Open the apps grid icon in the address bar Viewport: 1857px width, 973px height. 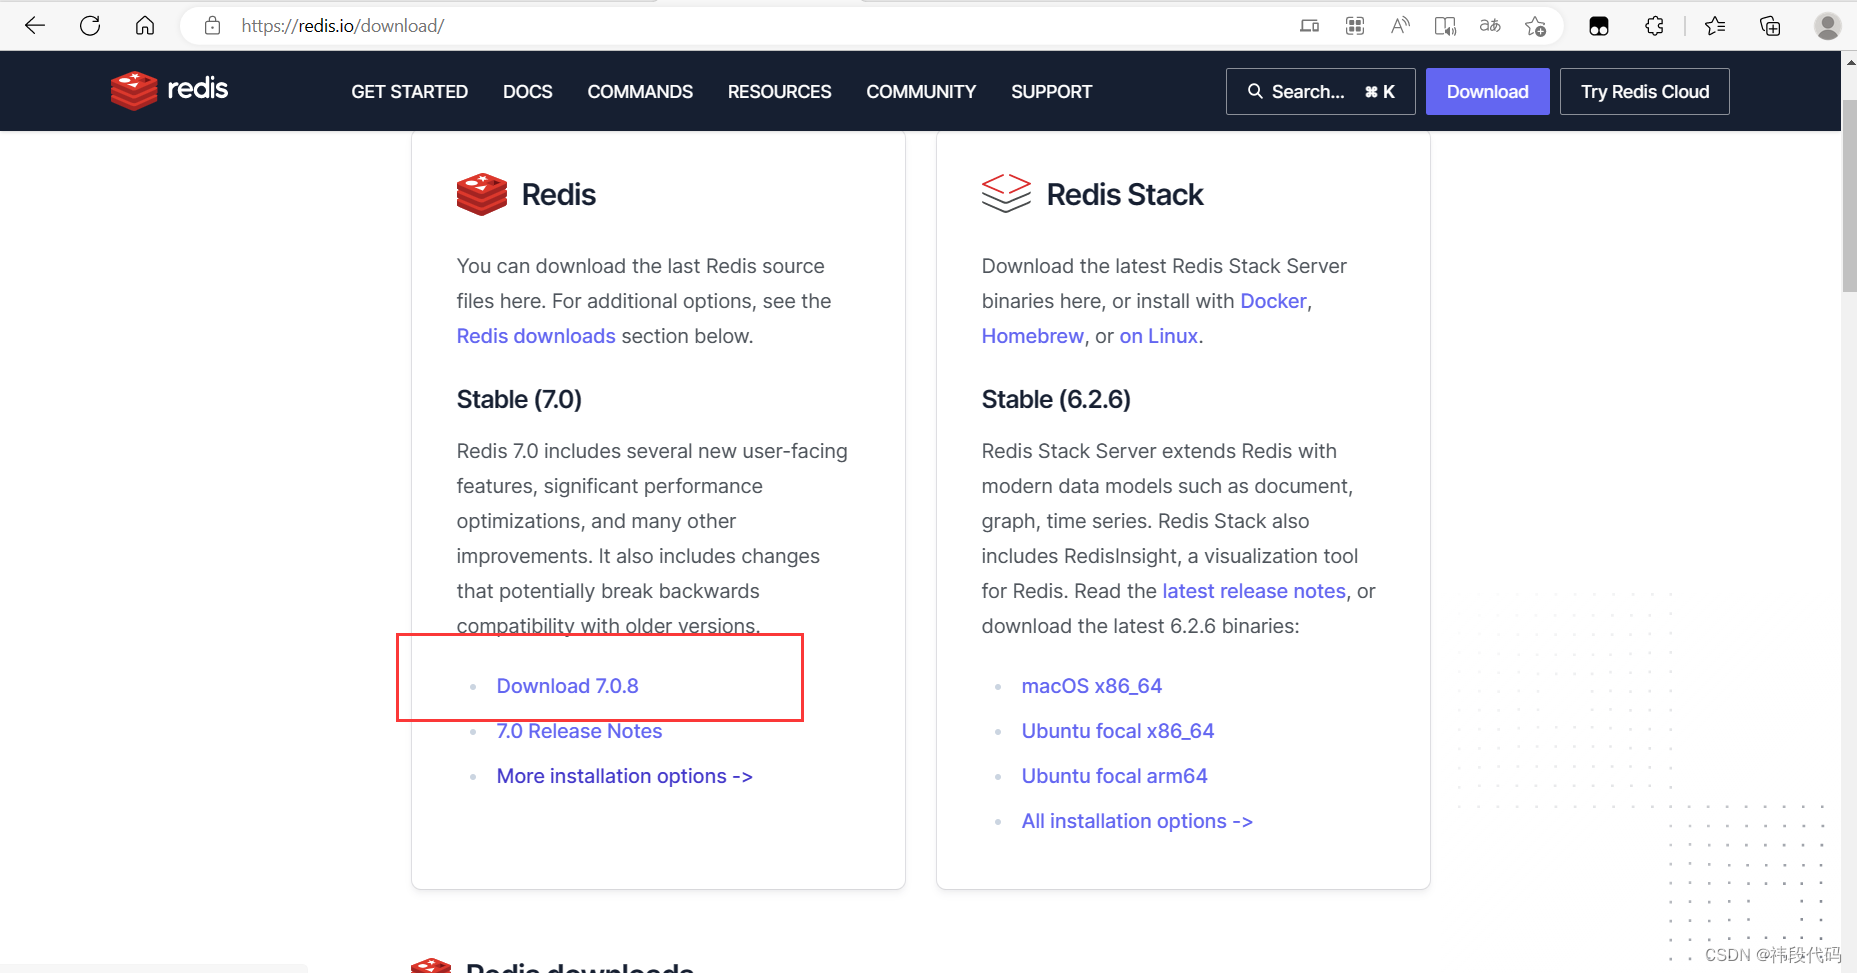tap(1355, 26)
